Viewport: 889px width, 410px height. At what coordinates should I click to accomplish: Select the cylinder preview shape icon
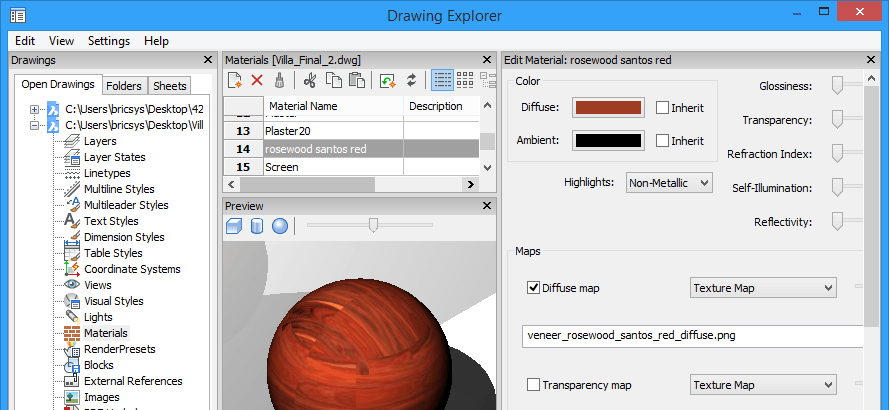click(257, 226)
